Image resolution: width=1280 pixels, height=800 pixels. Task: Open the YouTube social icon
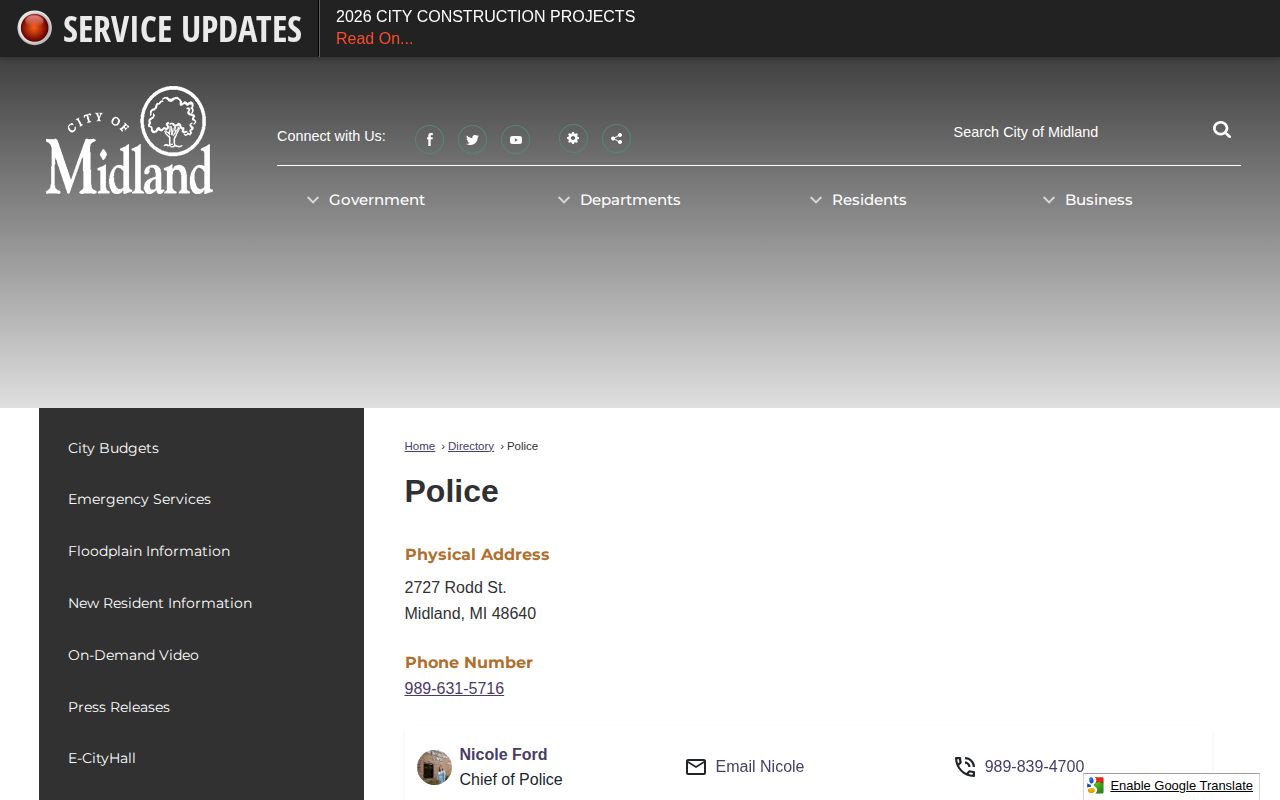coord(515,139)
